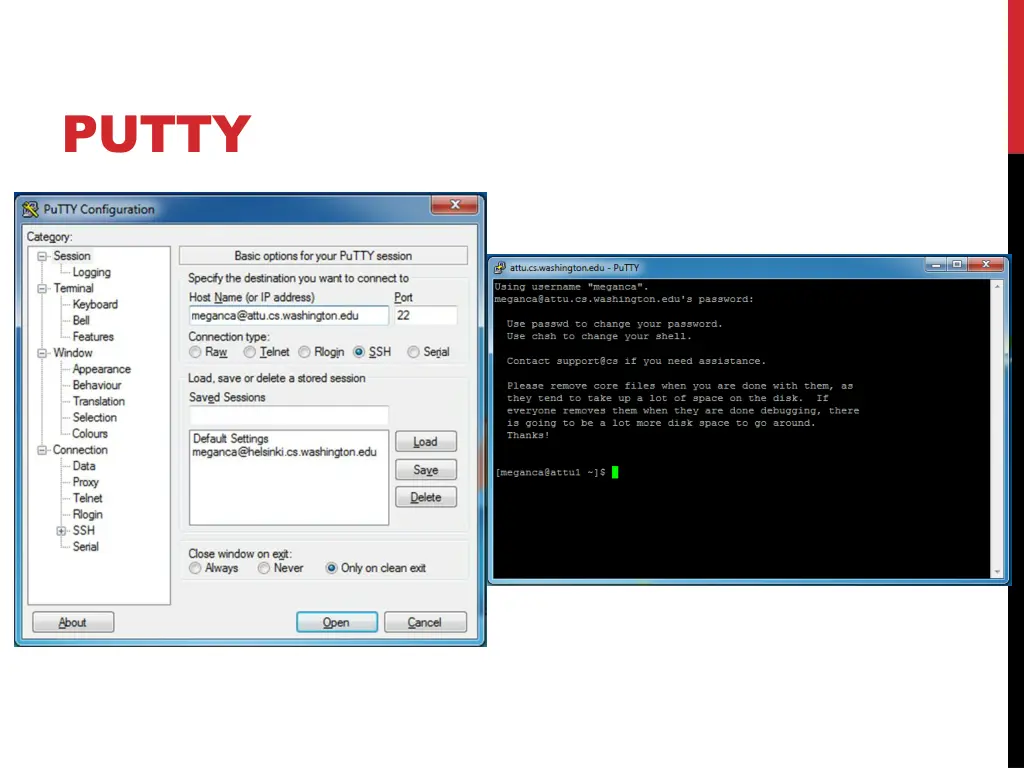Click the About button
The height and width of the screenshot is (768, 1024).
tap(72, 622)
